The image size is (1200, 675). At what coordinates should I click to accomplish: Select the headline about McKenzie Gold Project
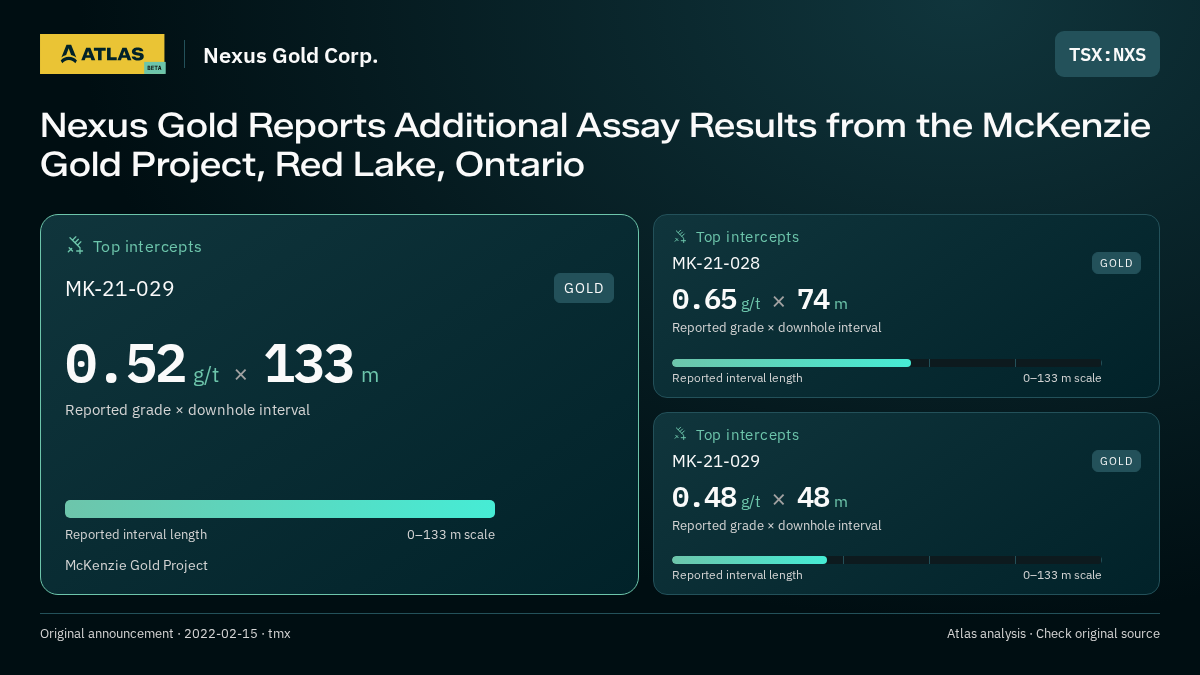point(595,144)
